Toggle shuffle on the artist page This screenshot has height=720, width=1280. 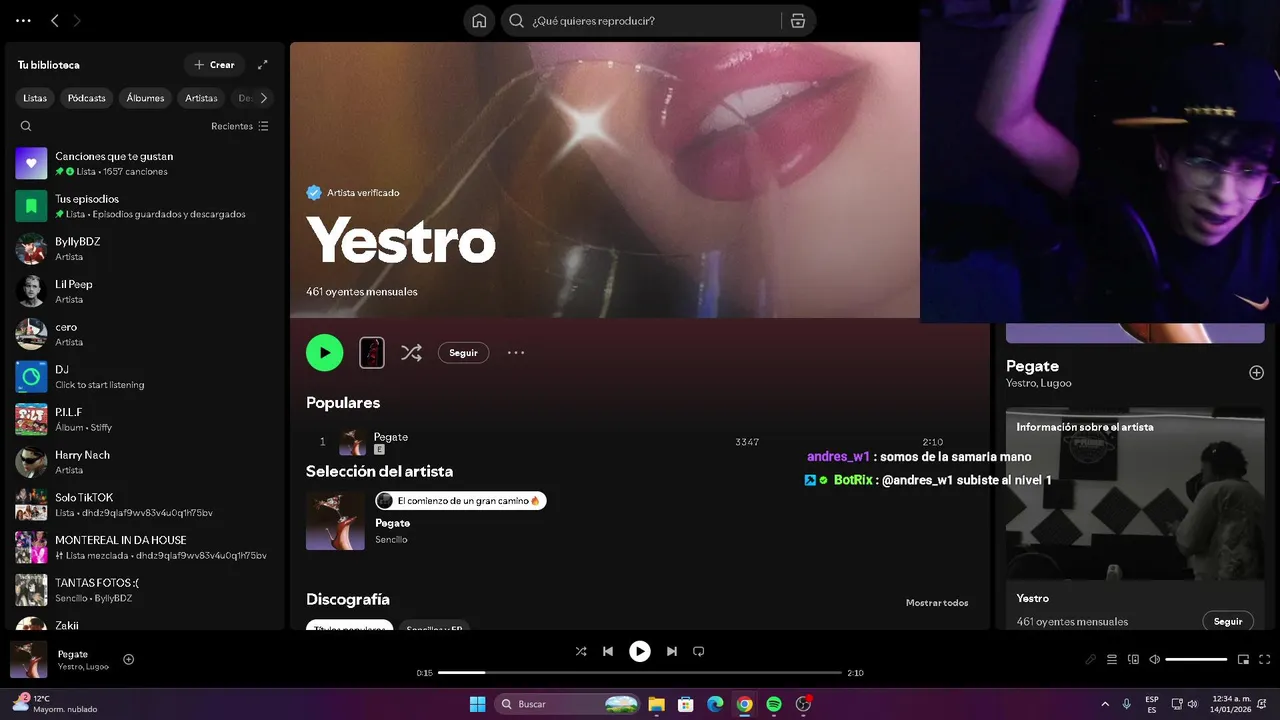[x=411, y=352]
